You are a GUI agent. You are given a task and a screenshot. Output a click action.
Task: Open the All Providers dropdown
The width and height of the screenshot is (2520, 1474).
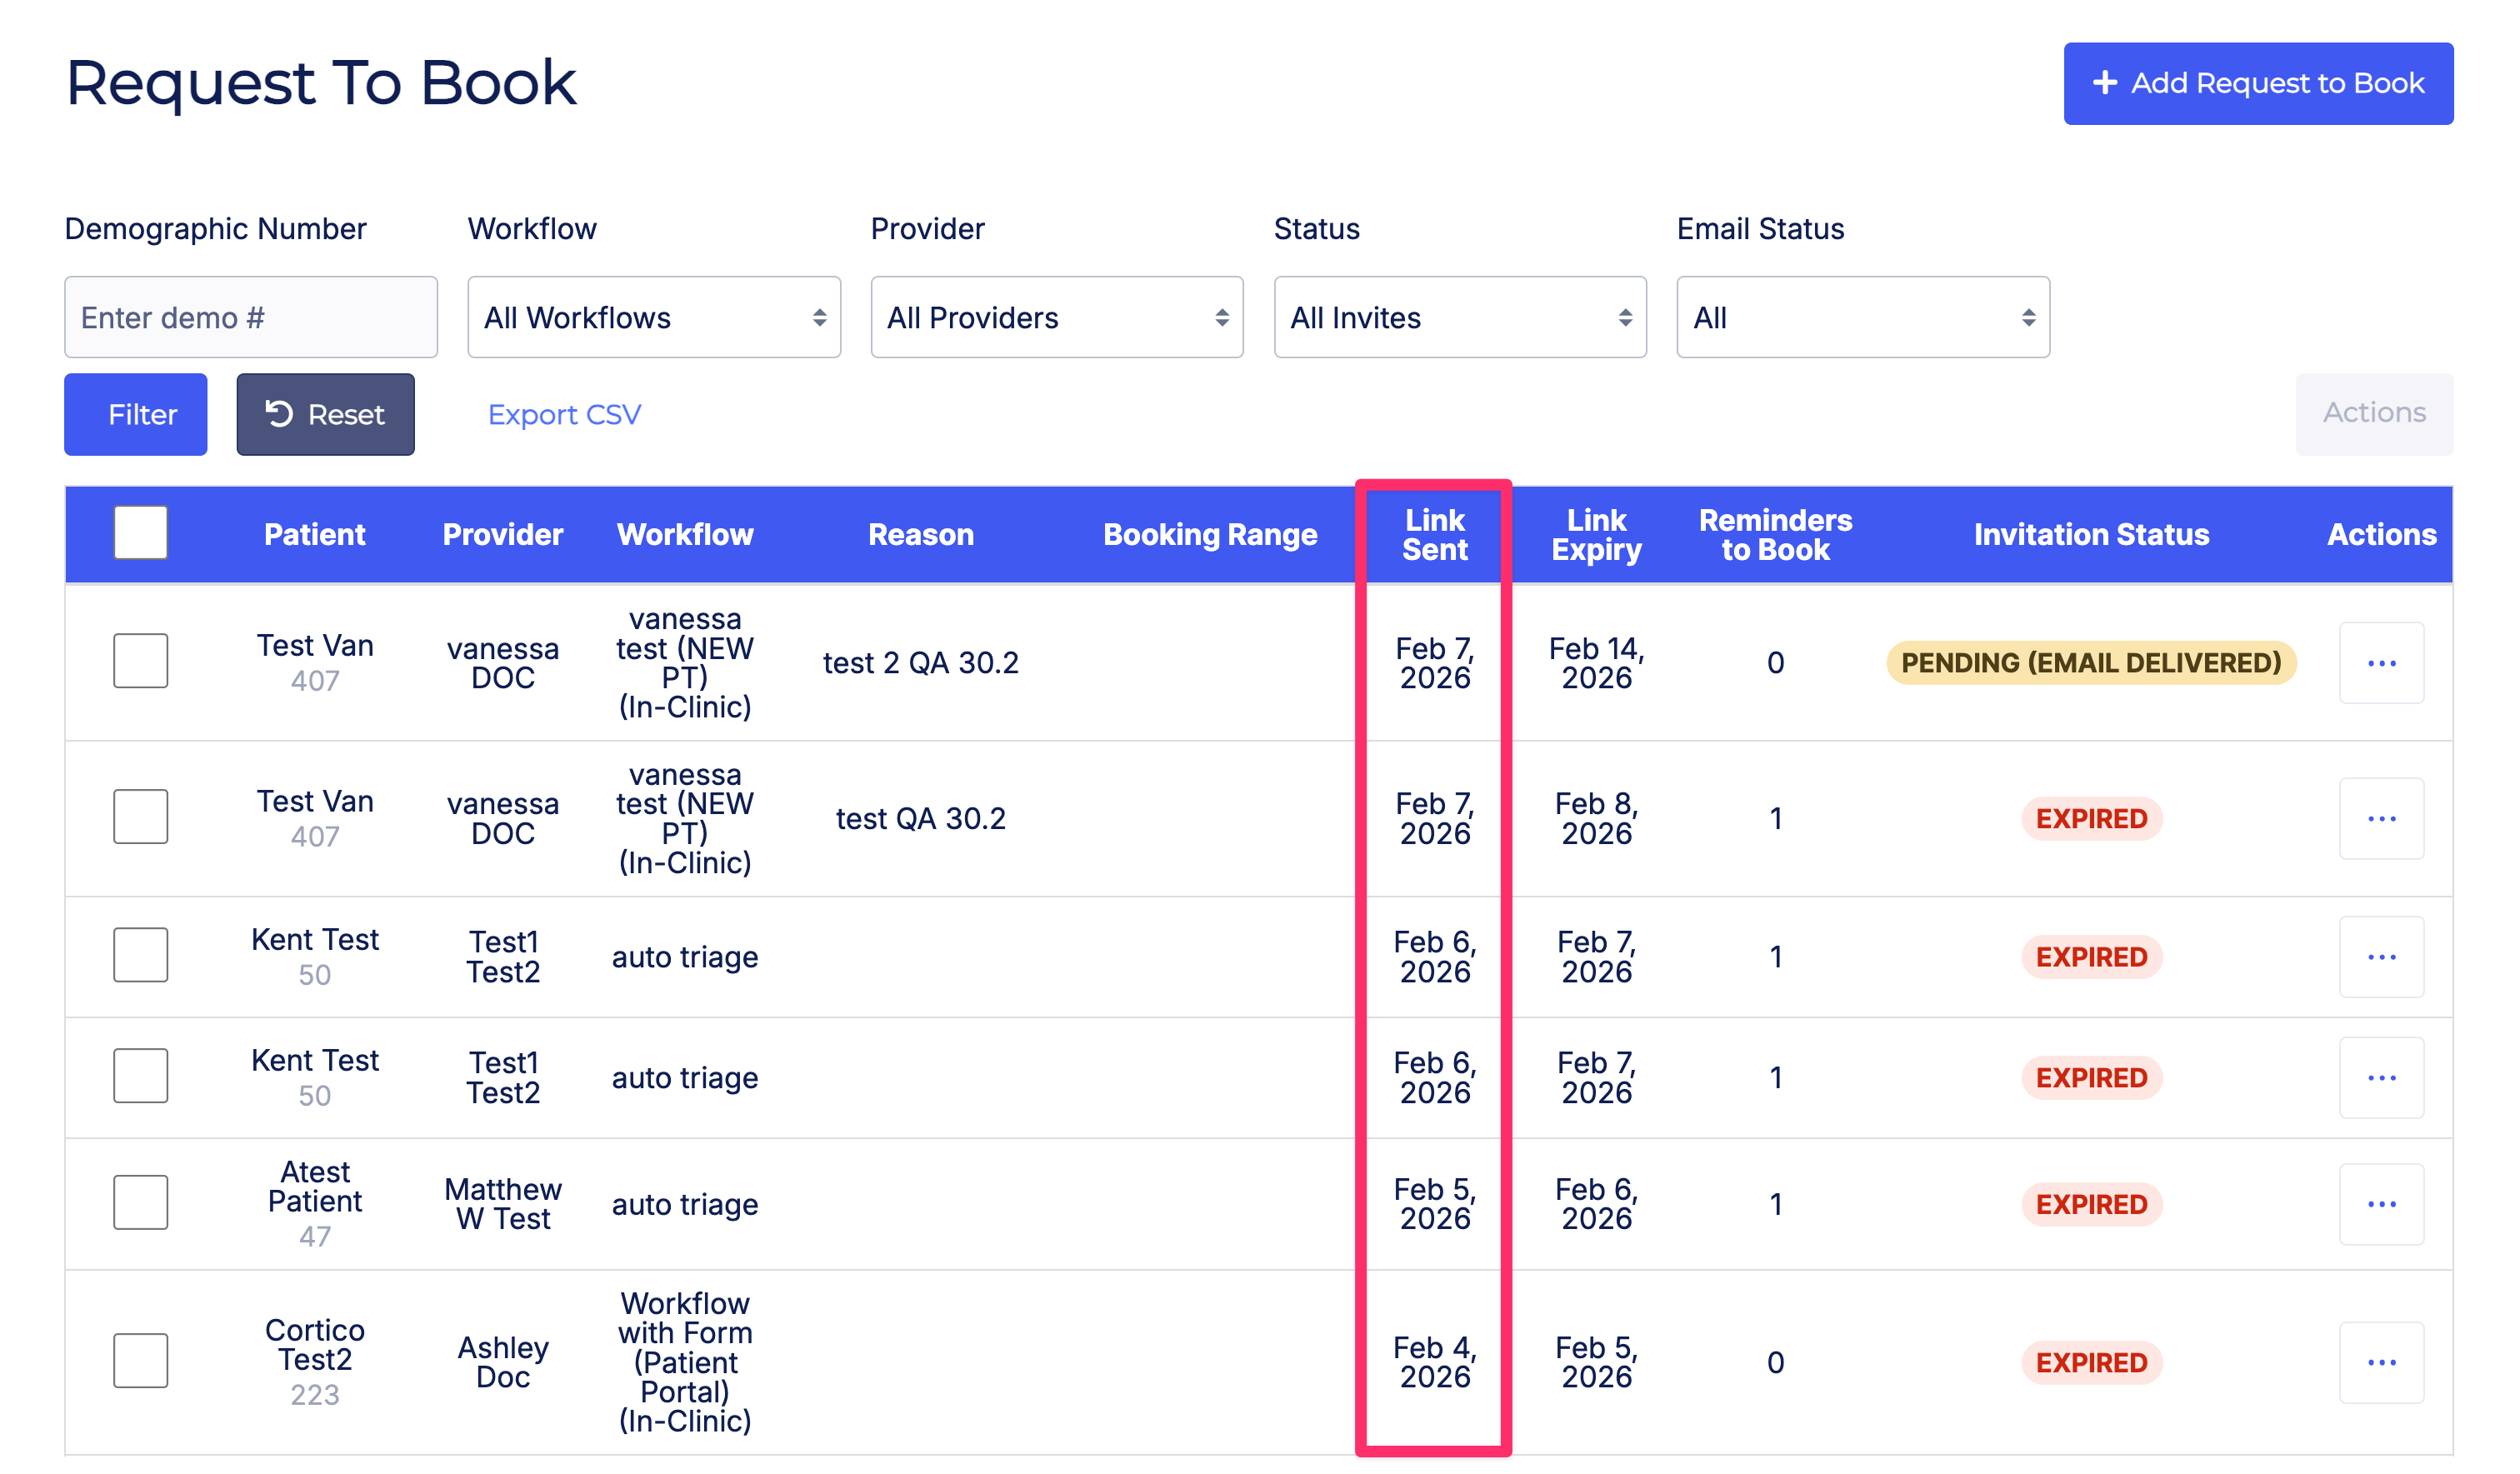pyautogui.click(x=1056, y=318)
